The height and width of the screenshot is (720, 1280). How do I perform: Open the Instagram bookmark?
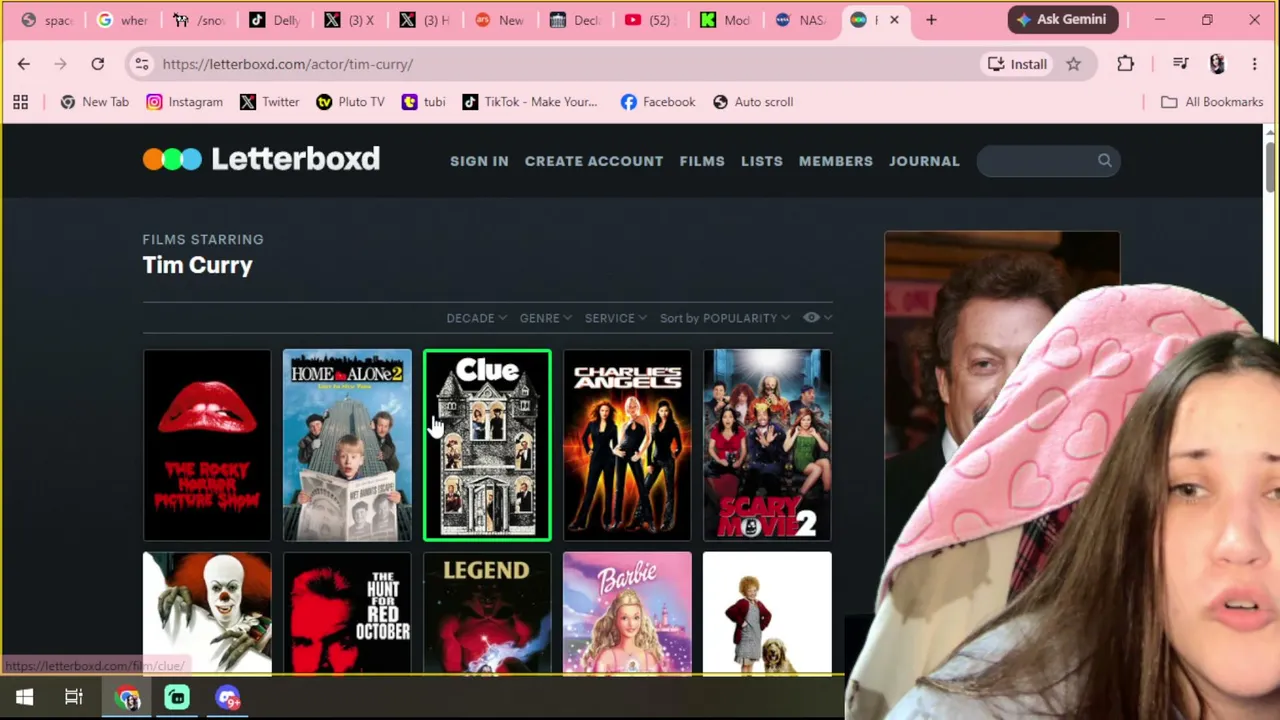[184, 102]
